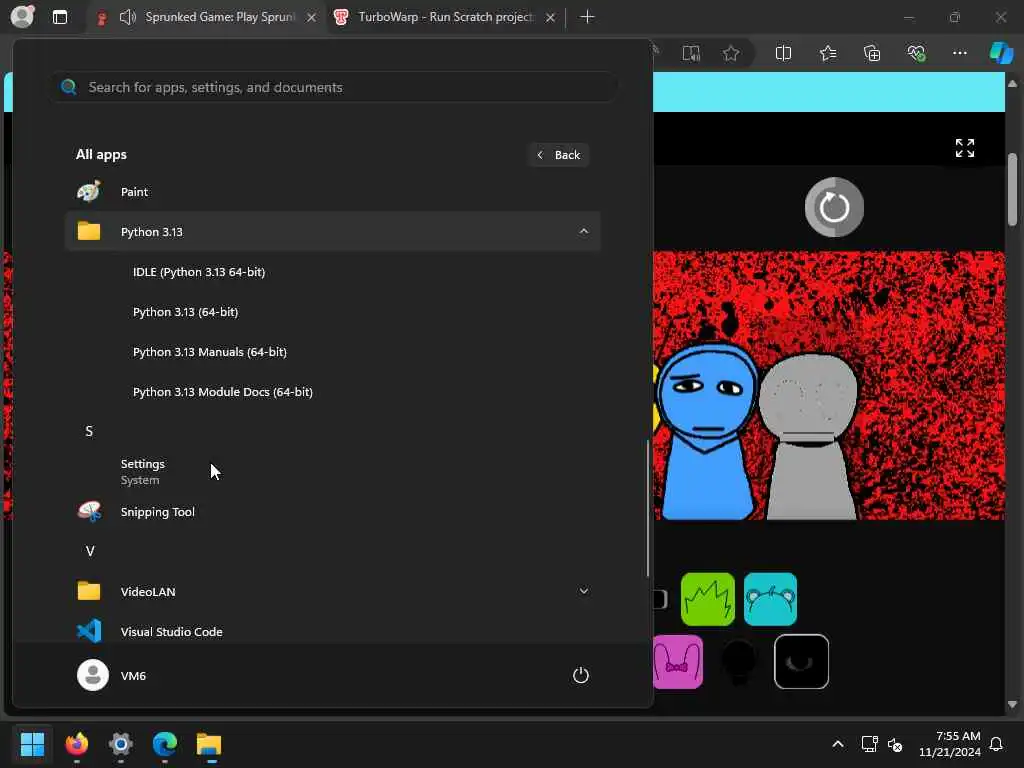Click the page scrollbar down arrow
1024x768 pixels.
coord(1012,704)
